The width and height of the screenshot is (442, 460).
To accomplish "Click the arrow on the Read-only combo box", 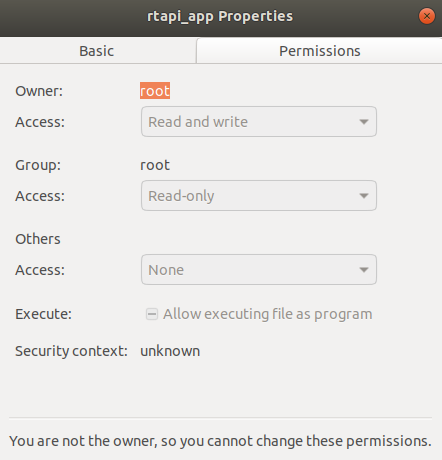I will click(364, 196).
